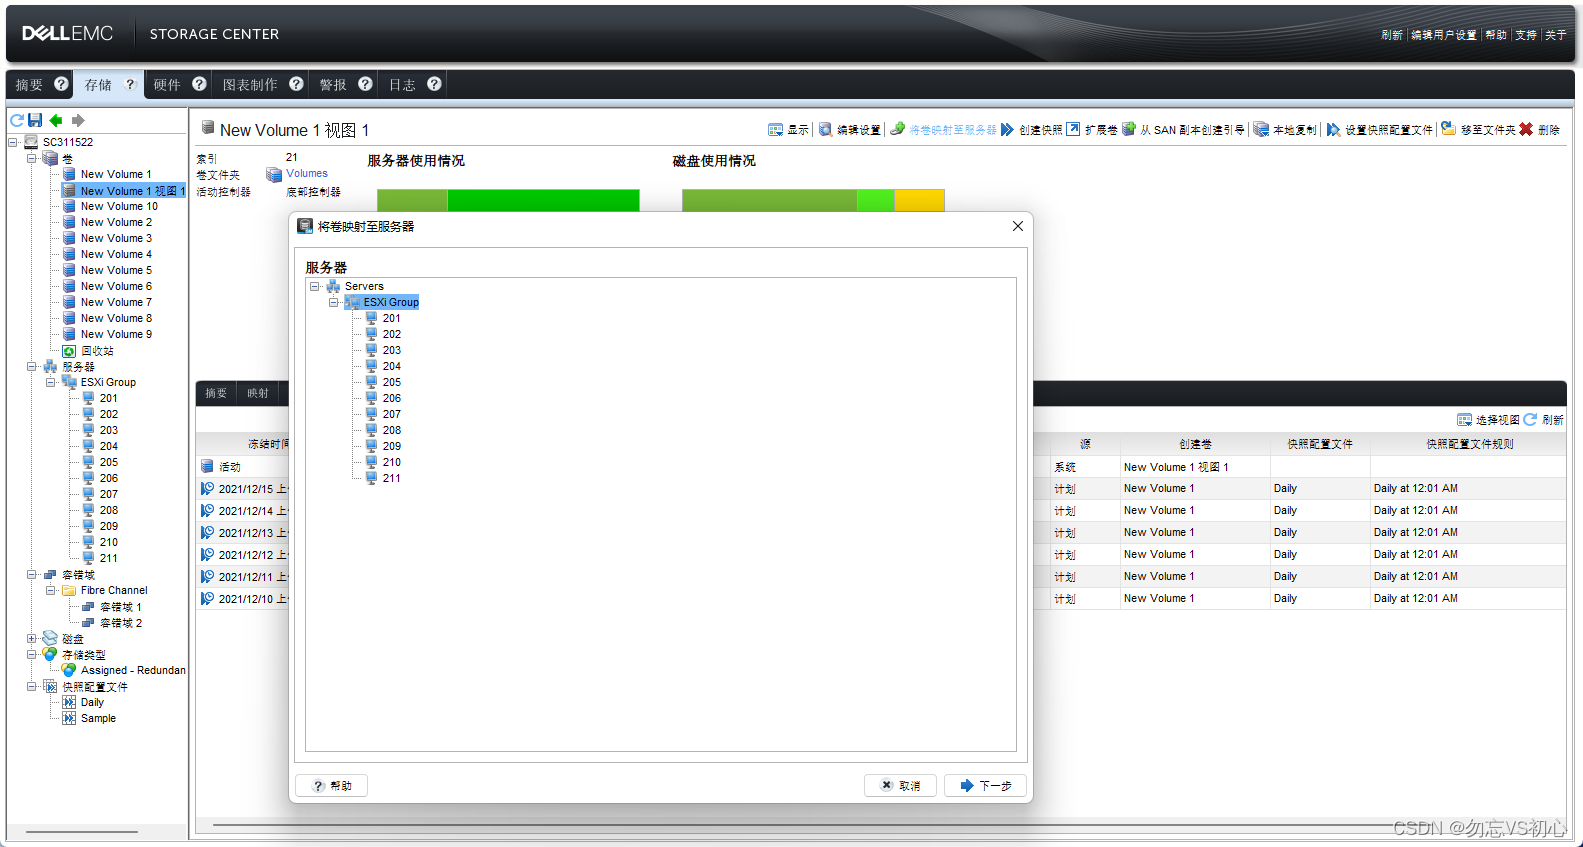Click the green back arrow icon

point(56,120)
